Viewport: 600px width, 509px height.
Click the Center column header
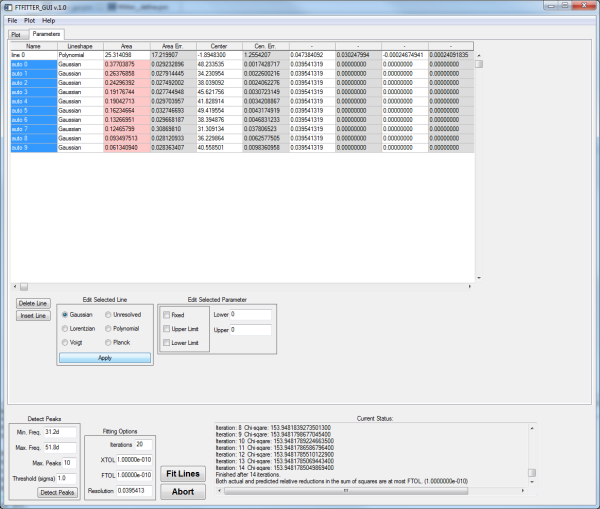[219, 46]
